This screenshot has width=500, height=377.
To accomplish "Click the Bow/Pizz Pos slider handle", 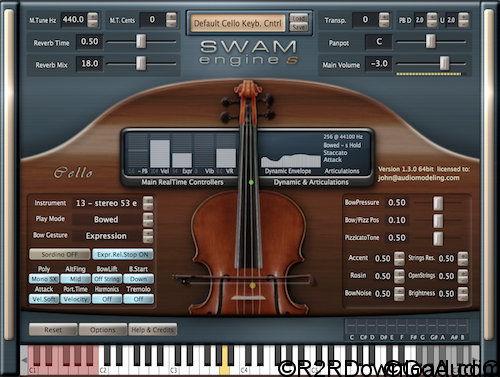I will 438,220.
